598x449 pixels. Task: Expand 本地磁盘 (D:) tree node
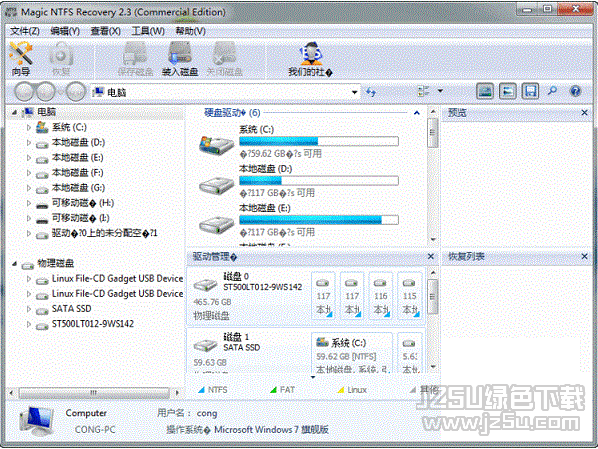(x=29, y=143)
